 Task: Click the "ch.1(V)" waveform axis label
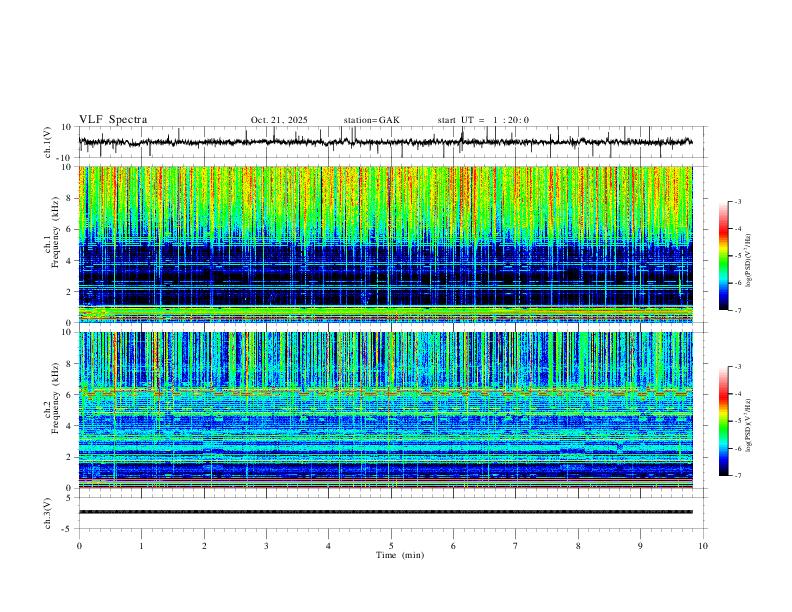[x=48, y=142]
